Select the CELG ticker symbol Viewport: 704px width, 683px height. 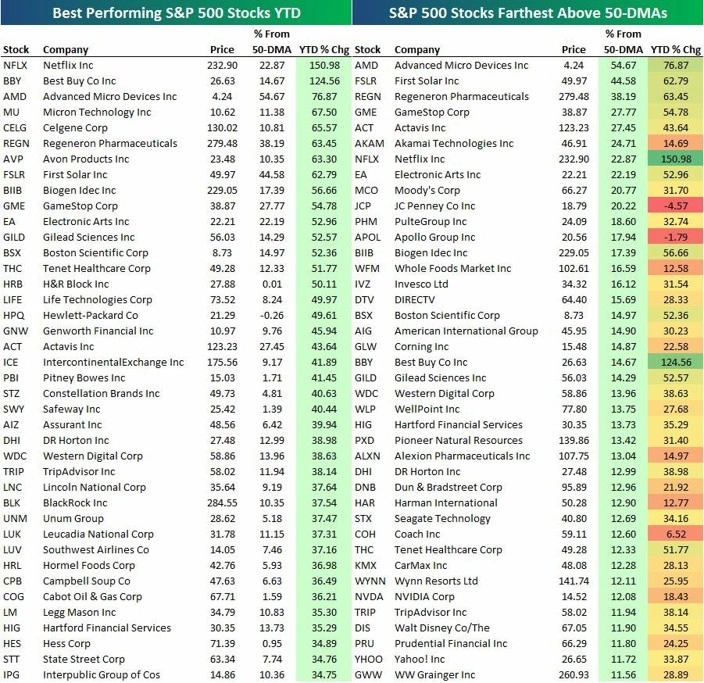[x=15, y=128]
